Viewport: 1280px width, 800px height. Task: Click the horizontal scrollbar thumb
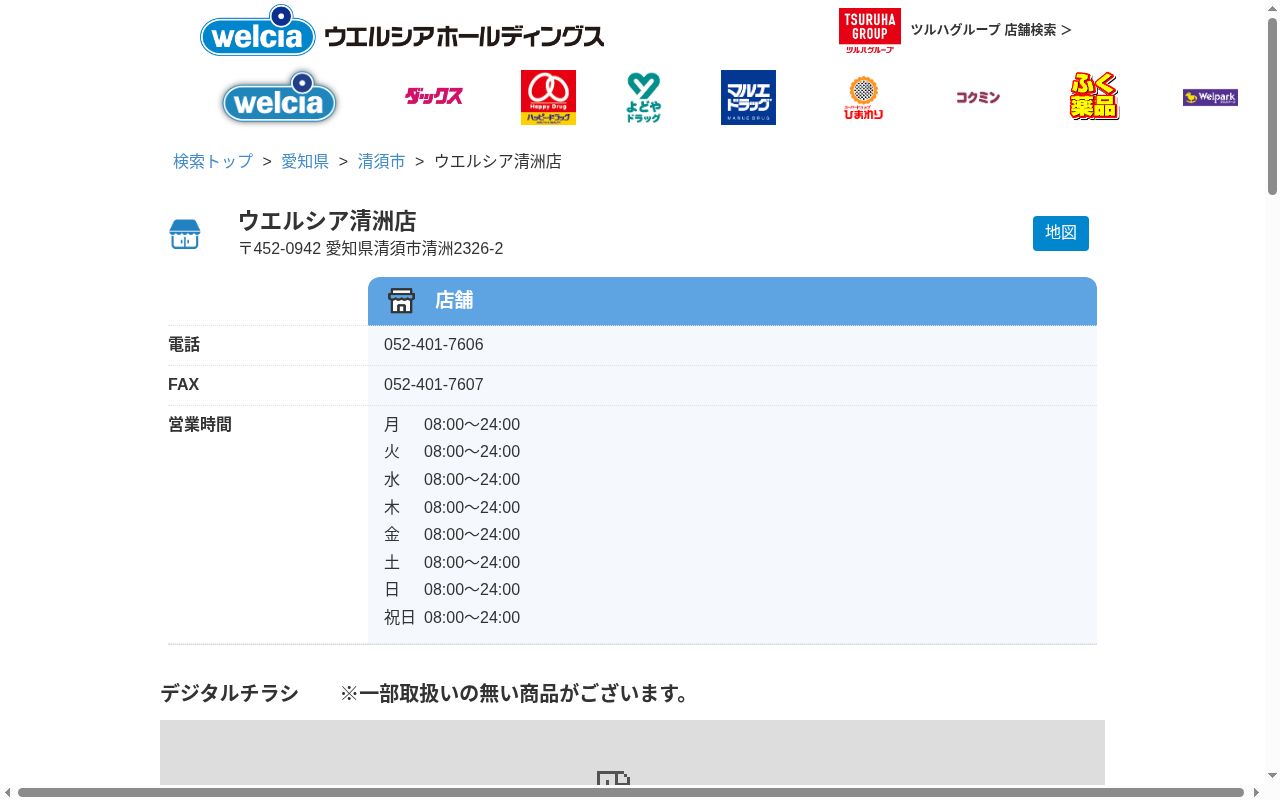[630, 793]
